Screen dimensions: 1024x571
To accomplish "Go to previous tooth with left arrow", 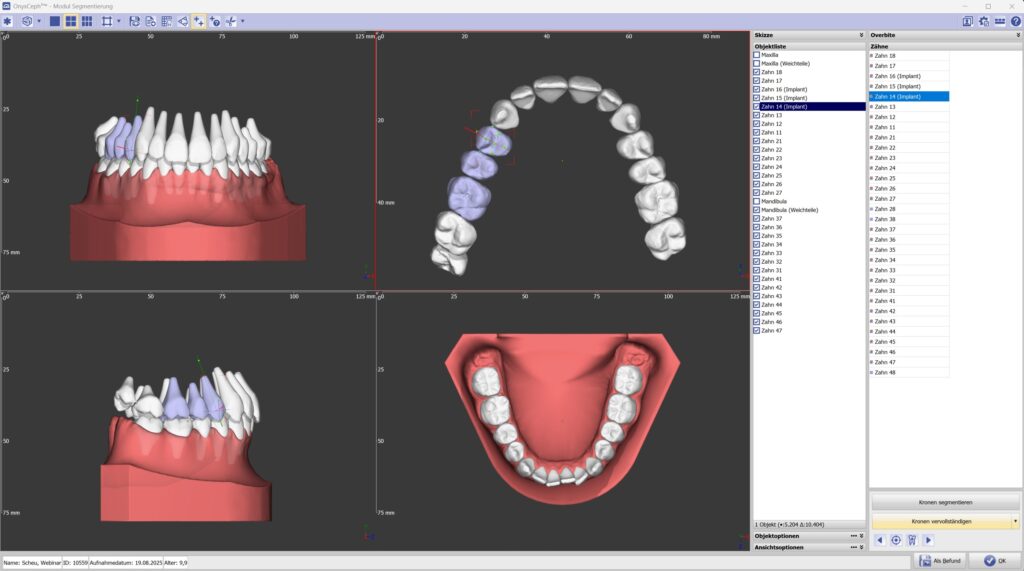I will (880, 540).
